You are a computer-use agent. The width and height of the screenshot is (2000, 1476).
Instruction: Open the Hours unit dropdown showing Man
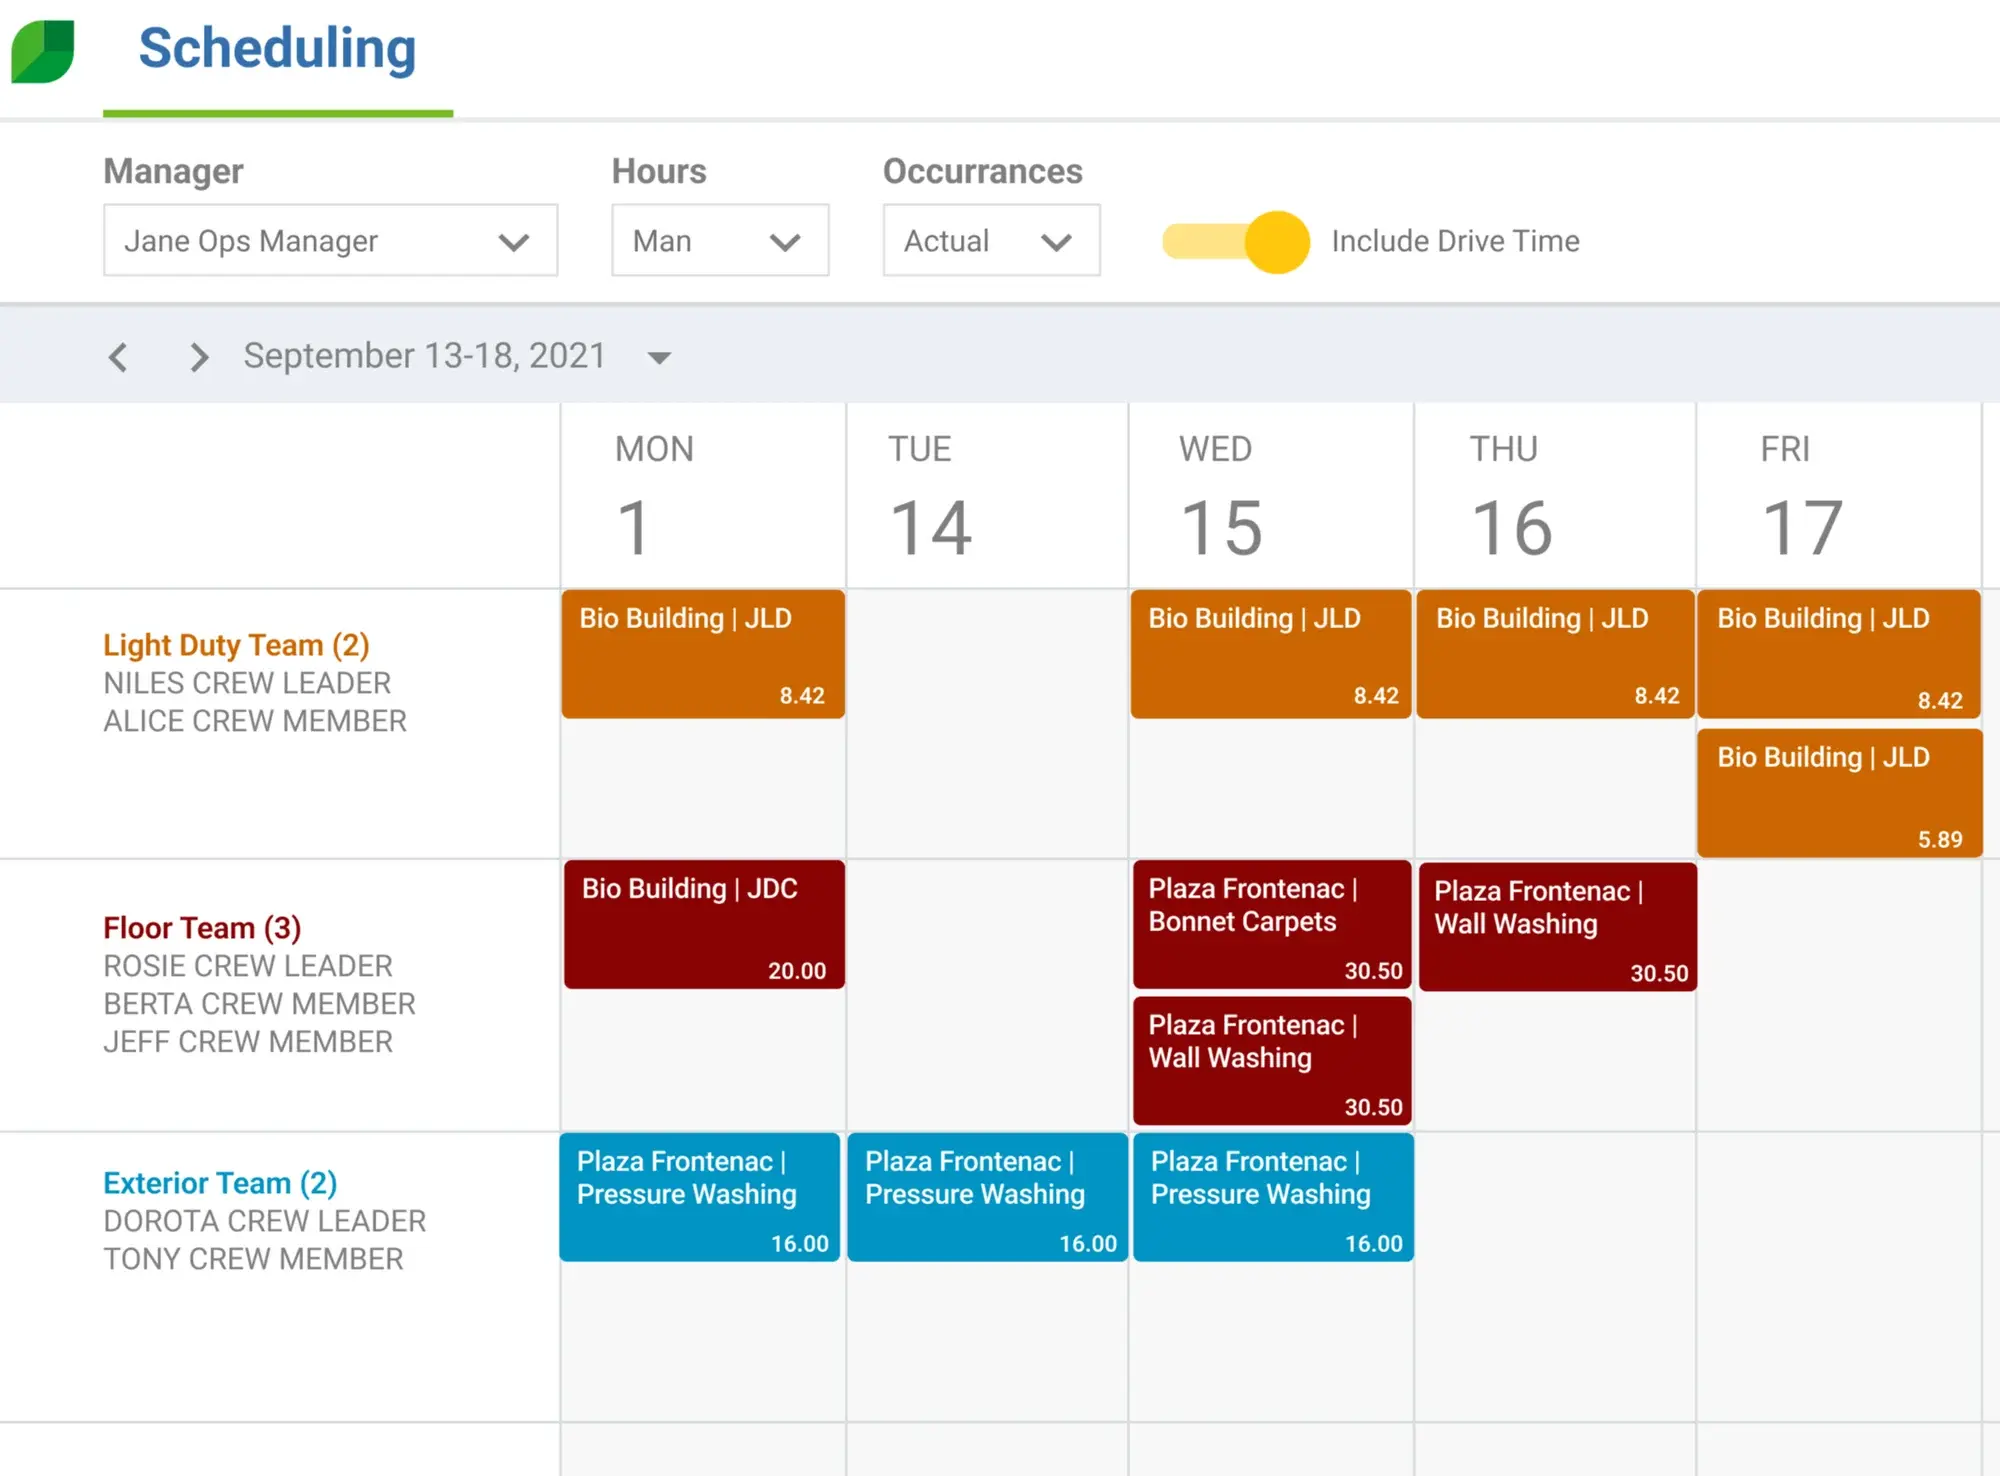point(719,241)
